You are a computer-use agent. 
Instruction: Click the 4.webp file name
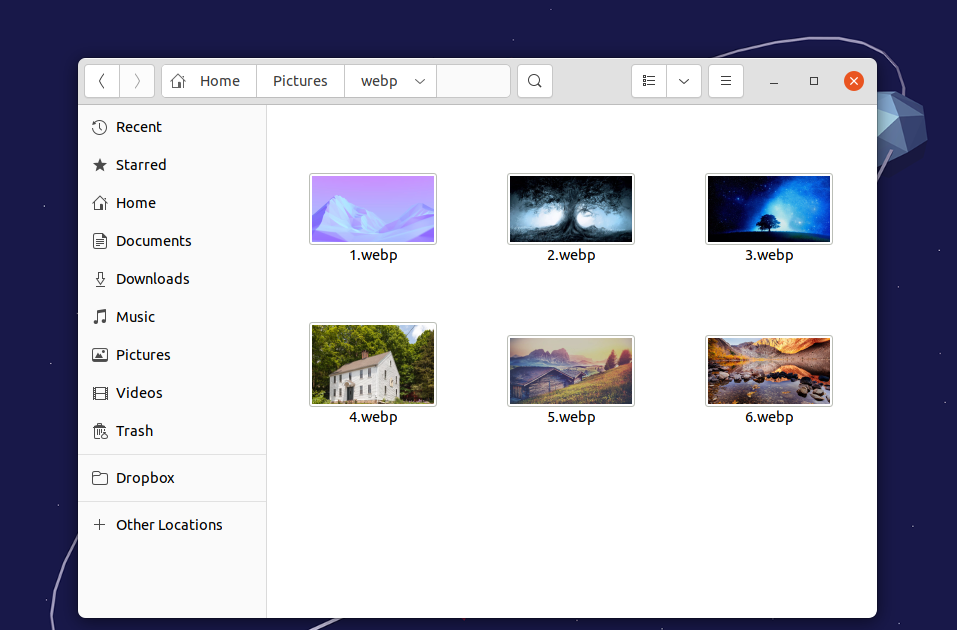(373, 418)
